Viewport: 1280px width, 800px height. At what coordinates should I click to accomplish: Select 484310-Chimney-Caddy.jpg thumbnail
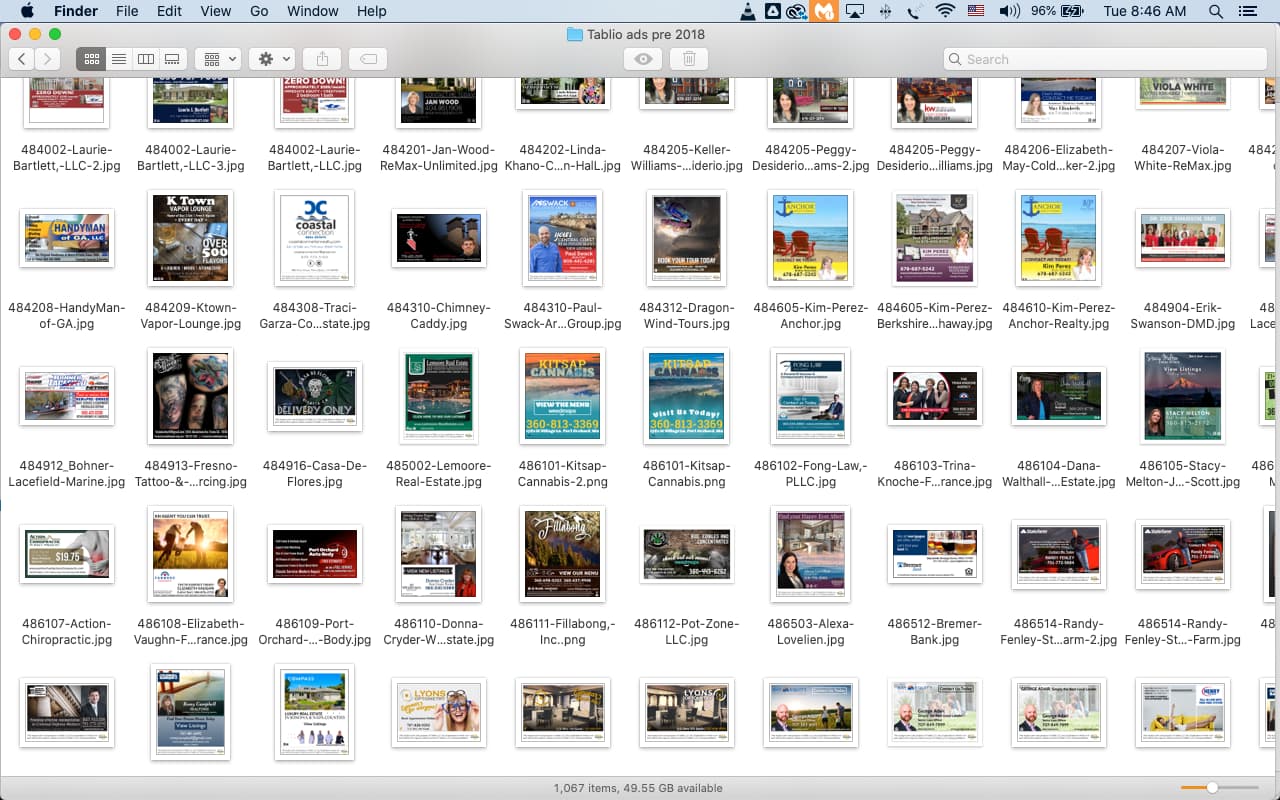click(x=438, y=238)
